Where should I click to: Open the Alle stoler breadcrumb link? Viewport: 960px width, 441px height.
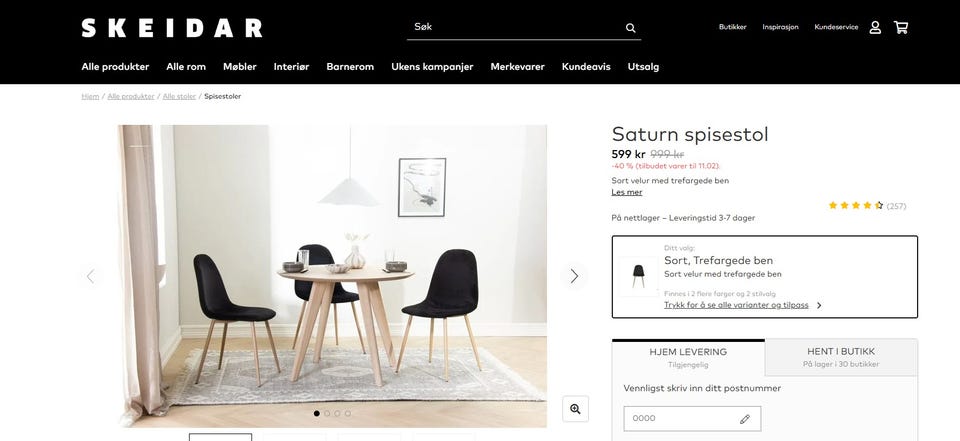click(179, 96)
